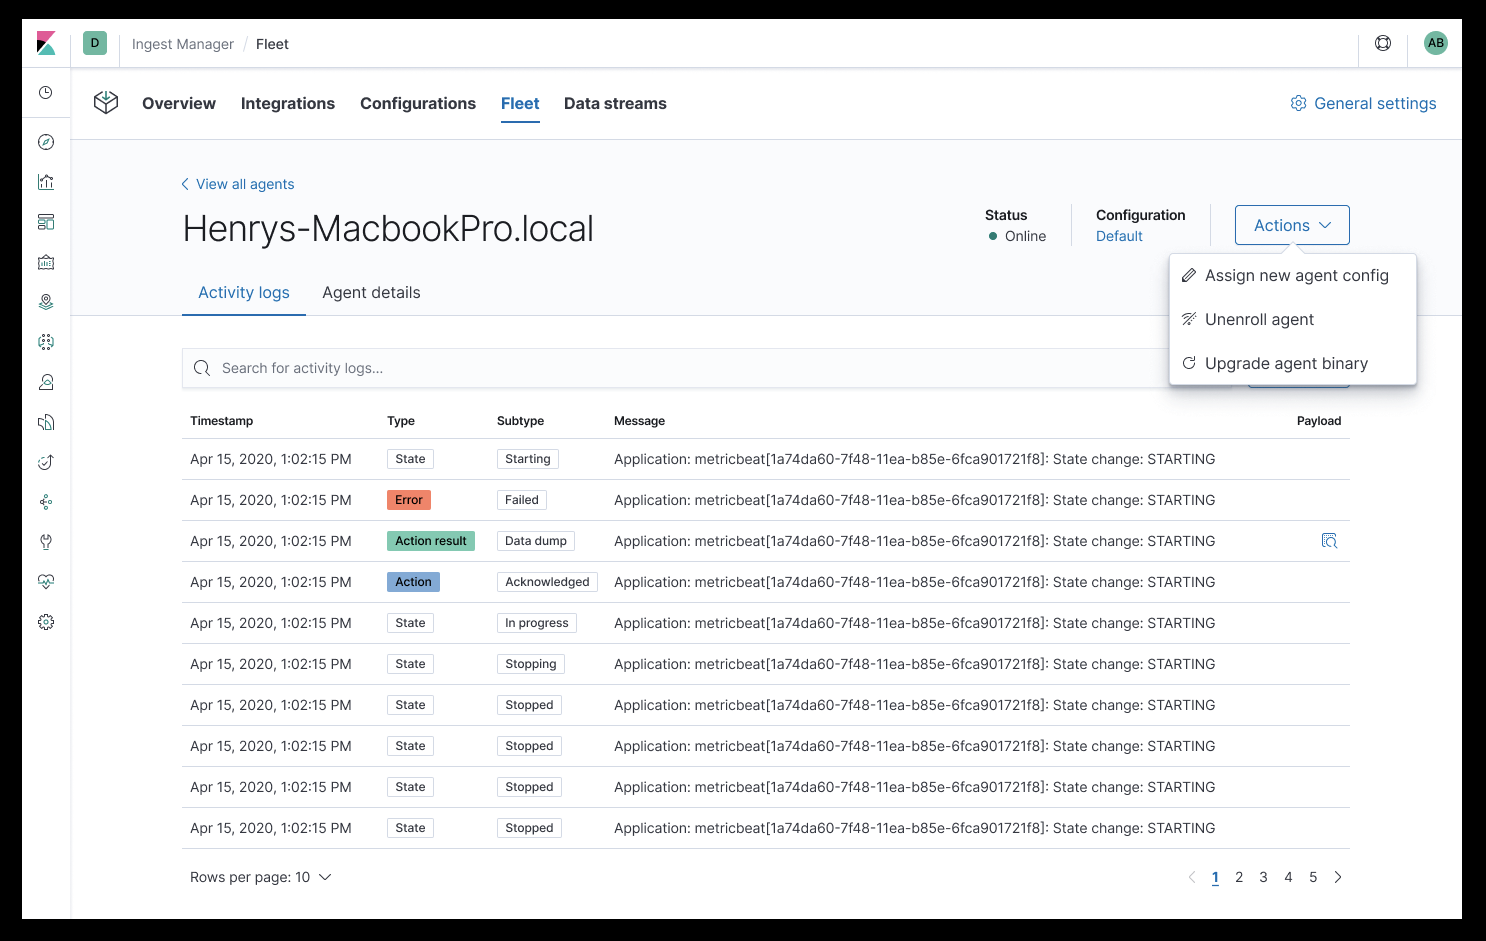Switch to Configurations tab
This screenshot has height=941, width=1486.
point(418,103)
